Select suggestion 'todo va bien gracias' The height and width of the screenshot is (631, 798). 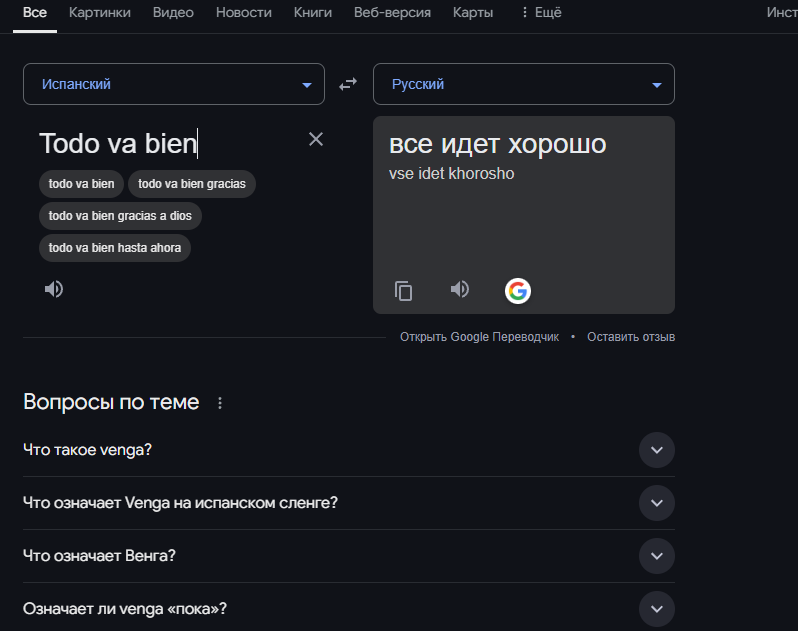(x=192, y=184)
